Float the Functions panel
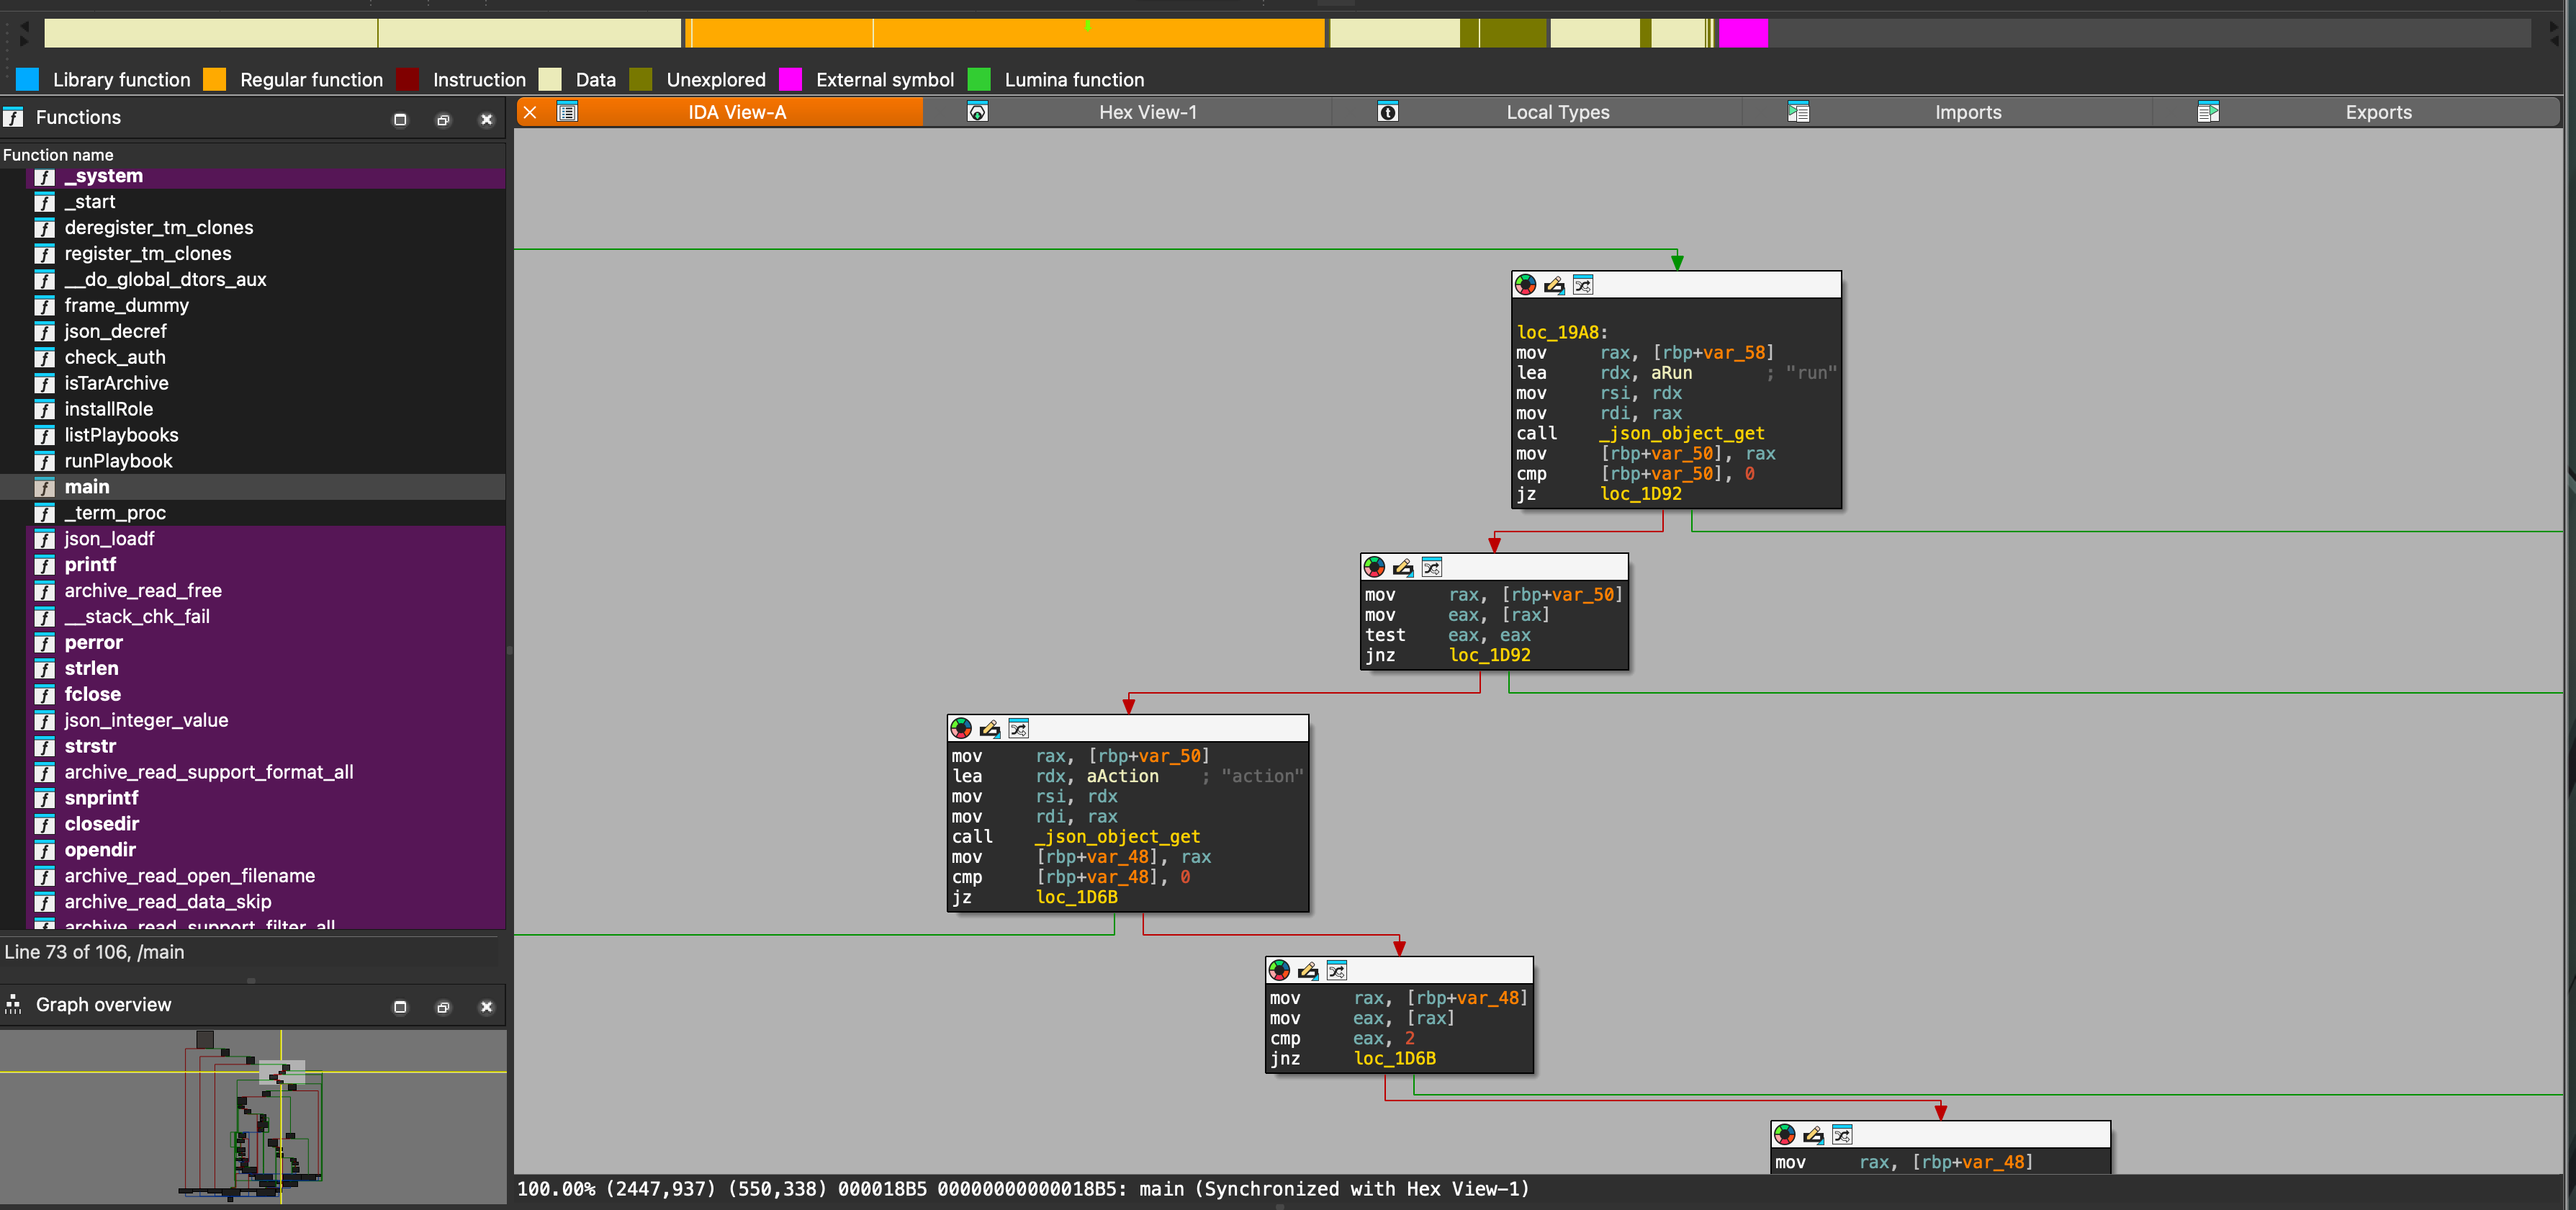This screenshot has height=1210, width=2576. (x=443, y=119)
